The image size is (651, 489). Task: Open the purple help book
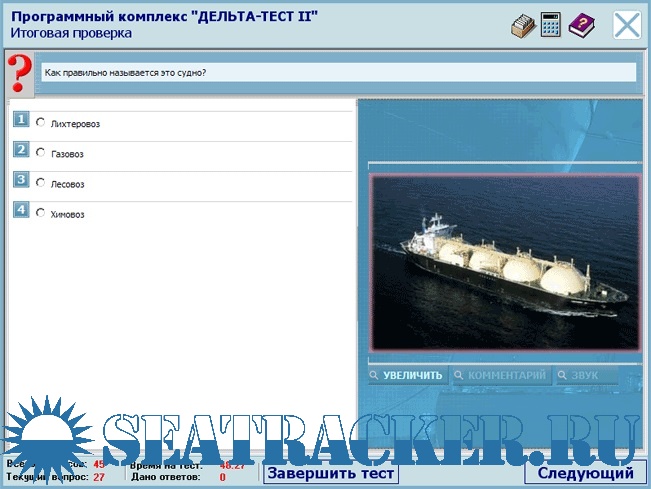[x=581, y=25]
